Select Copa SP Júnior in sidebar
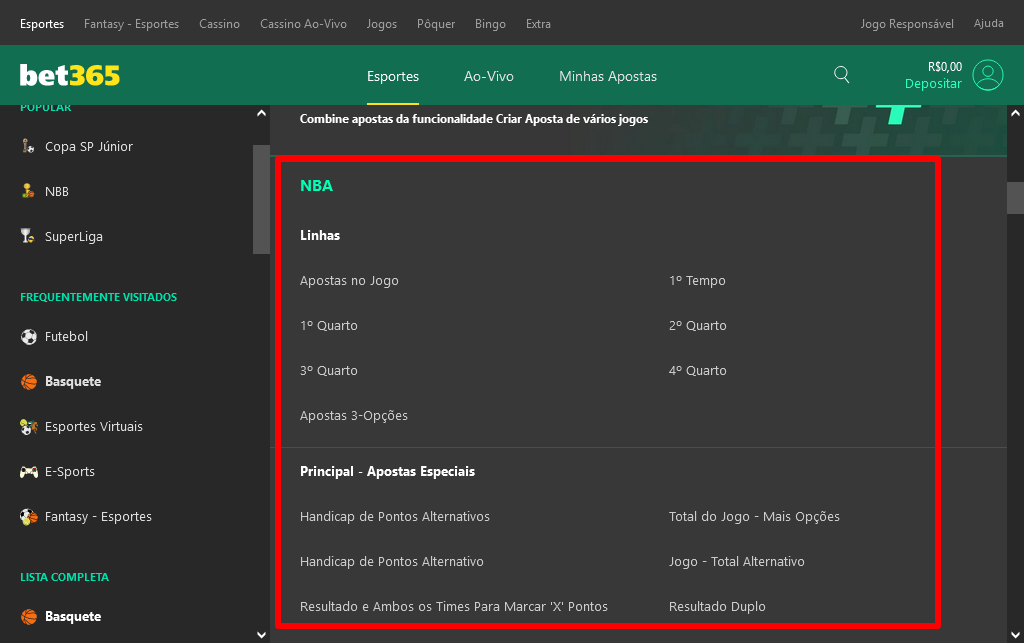This screenshot has width=1024, height=643. (89, 147)
